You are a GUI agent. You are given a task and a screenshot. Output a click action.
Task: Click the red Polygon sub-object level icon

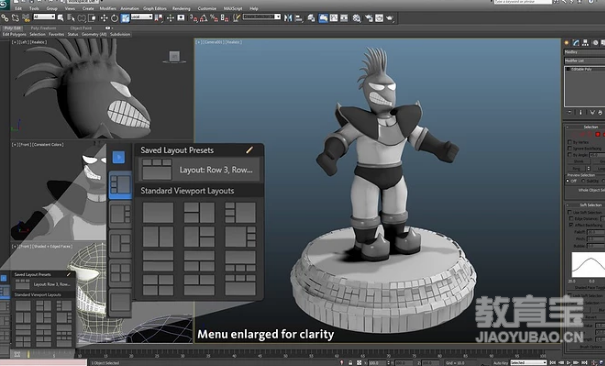pyautogui.click(x=598, y=134)
